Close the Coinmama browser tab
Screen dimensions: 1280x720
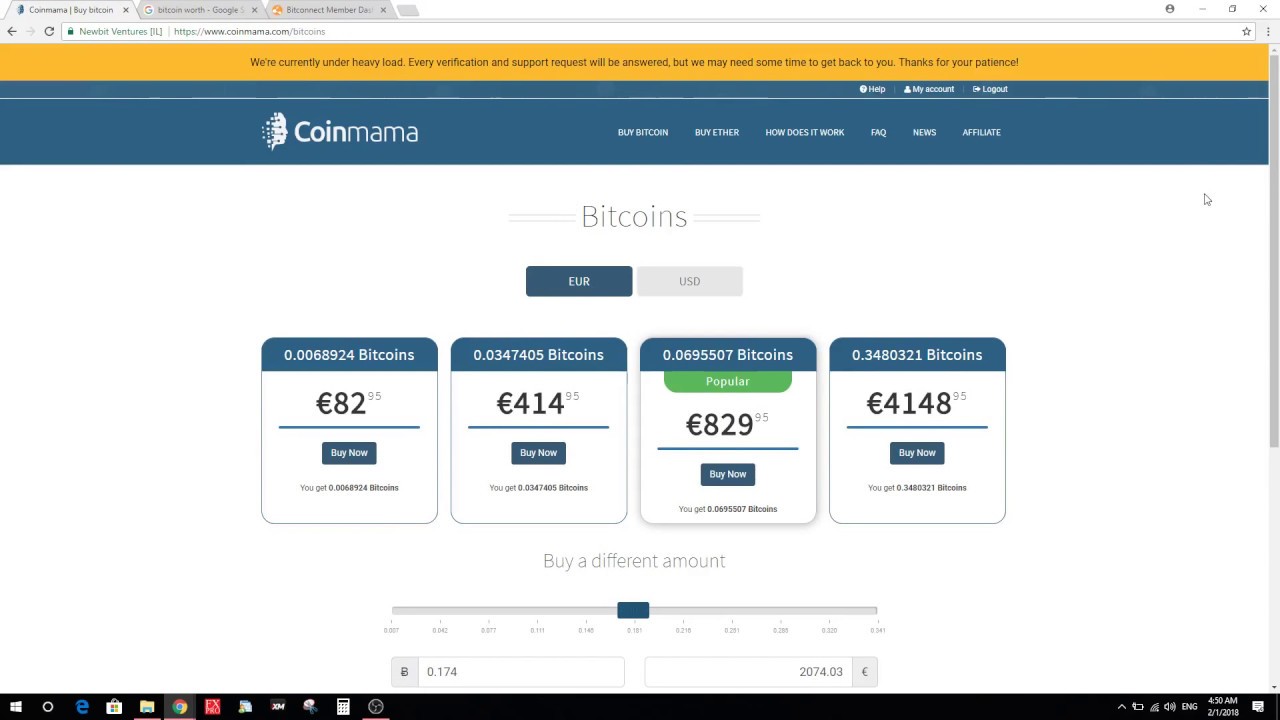coord(125,10)
